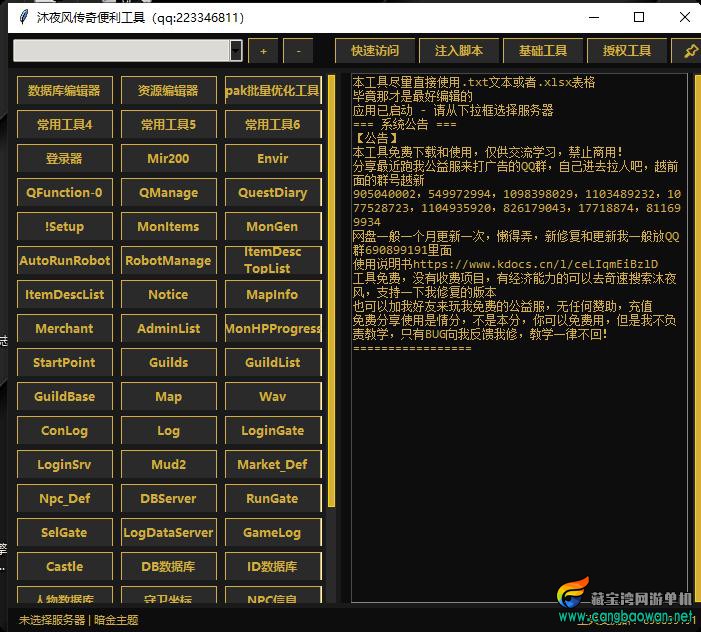This screenshot has height=632, width=701.
Task: Launch the 数据库编辑器 tool
Action: (x=64, y=91)
